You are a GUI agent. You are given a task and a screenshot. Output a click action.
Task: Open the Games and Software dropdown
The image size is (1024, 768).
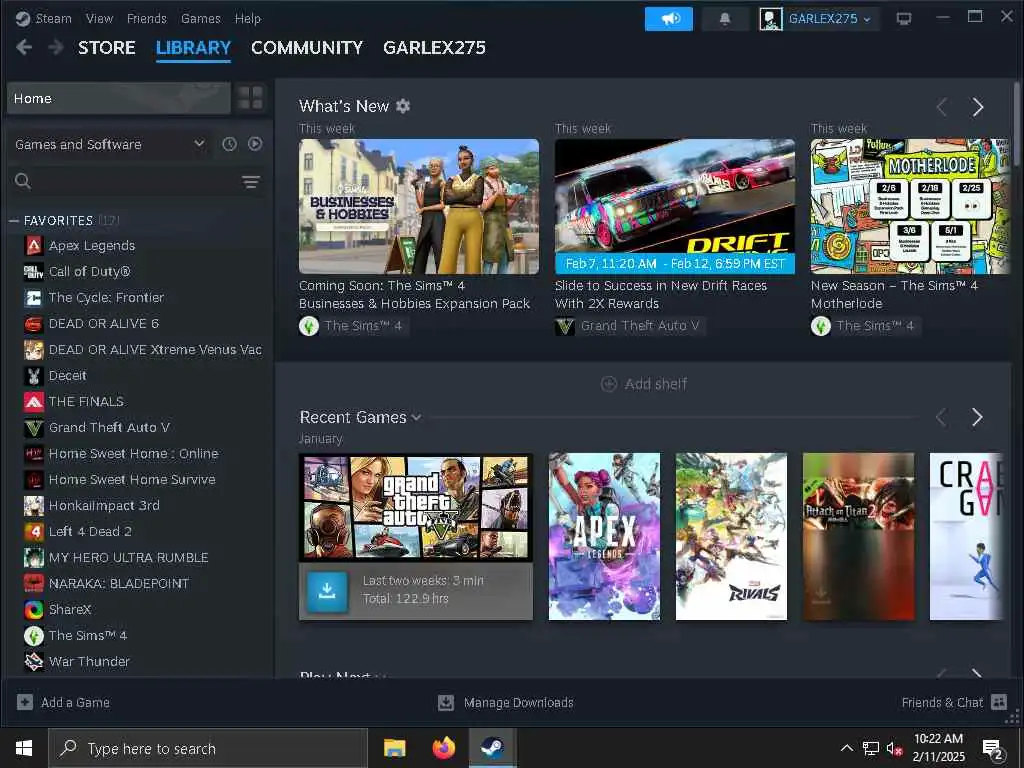tap(109, 144)
